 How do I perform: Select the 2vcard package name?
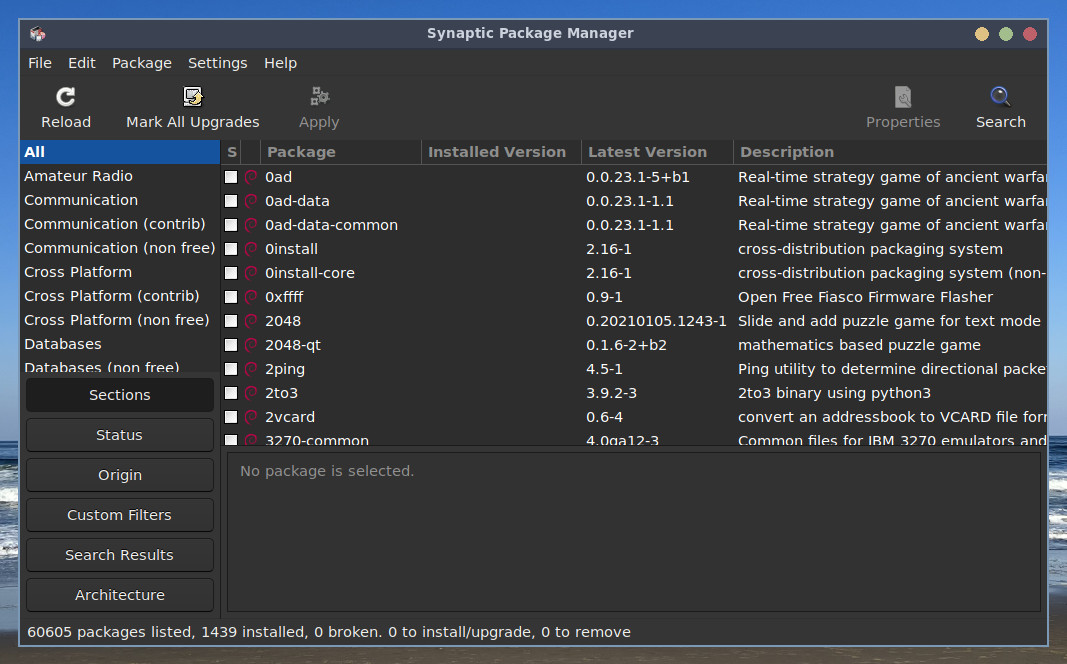(x=290, y=417)
